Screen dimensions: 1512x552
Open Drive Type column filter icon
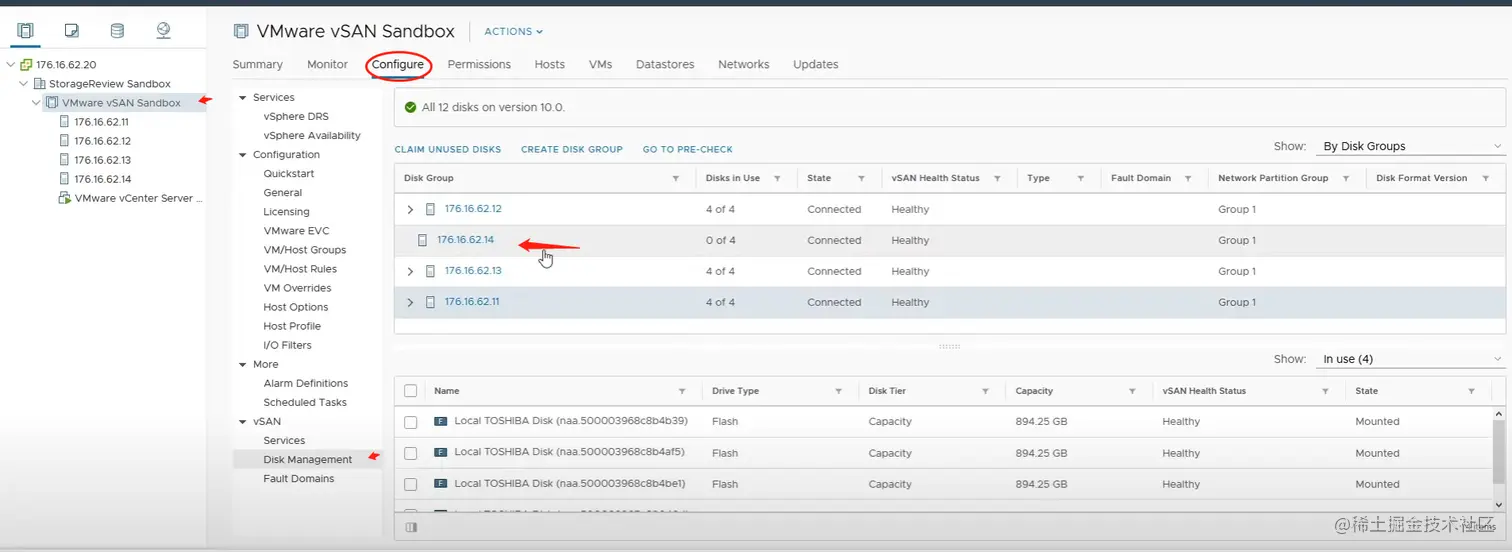(839, 391)
